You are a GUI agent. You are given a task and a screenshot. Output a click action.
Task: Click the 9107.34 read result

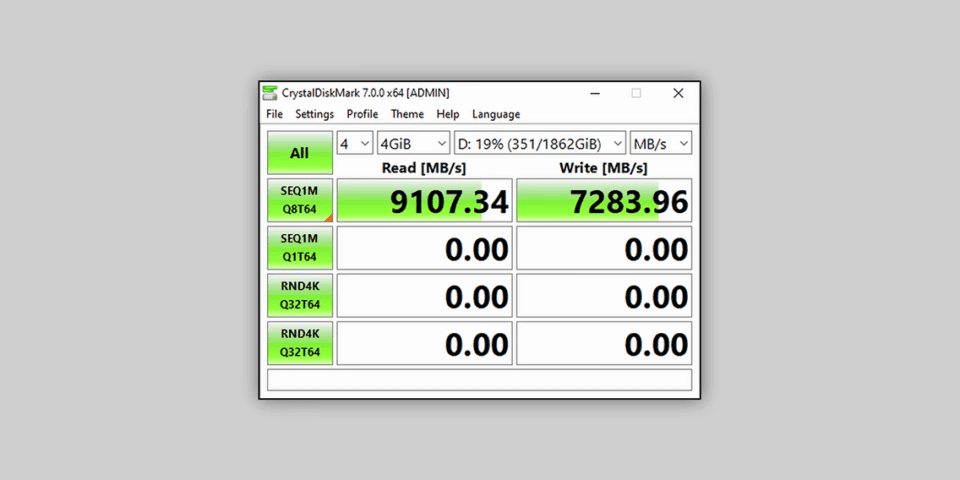pos(425,200)
